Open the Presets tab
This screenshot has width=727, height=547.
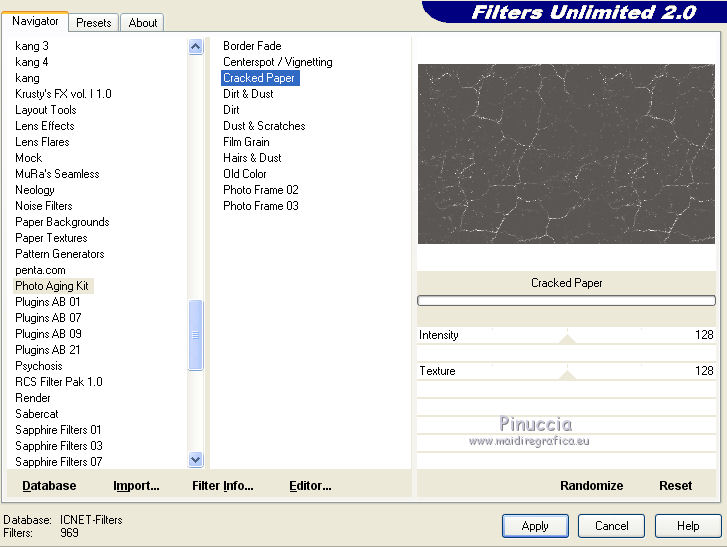point(94,23)
